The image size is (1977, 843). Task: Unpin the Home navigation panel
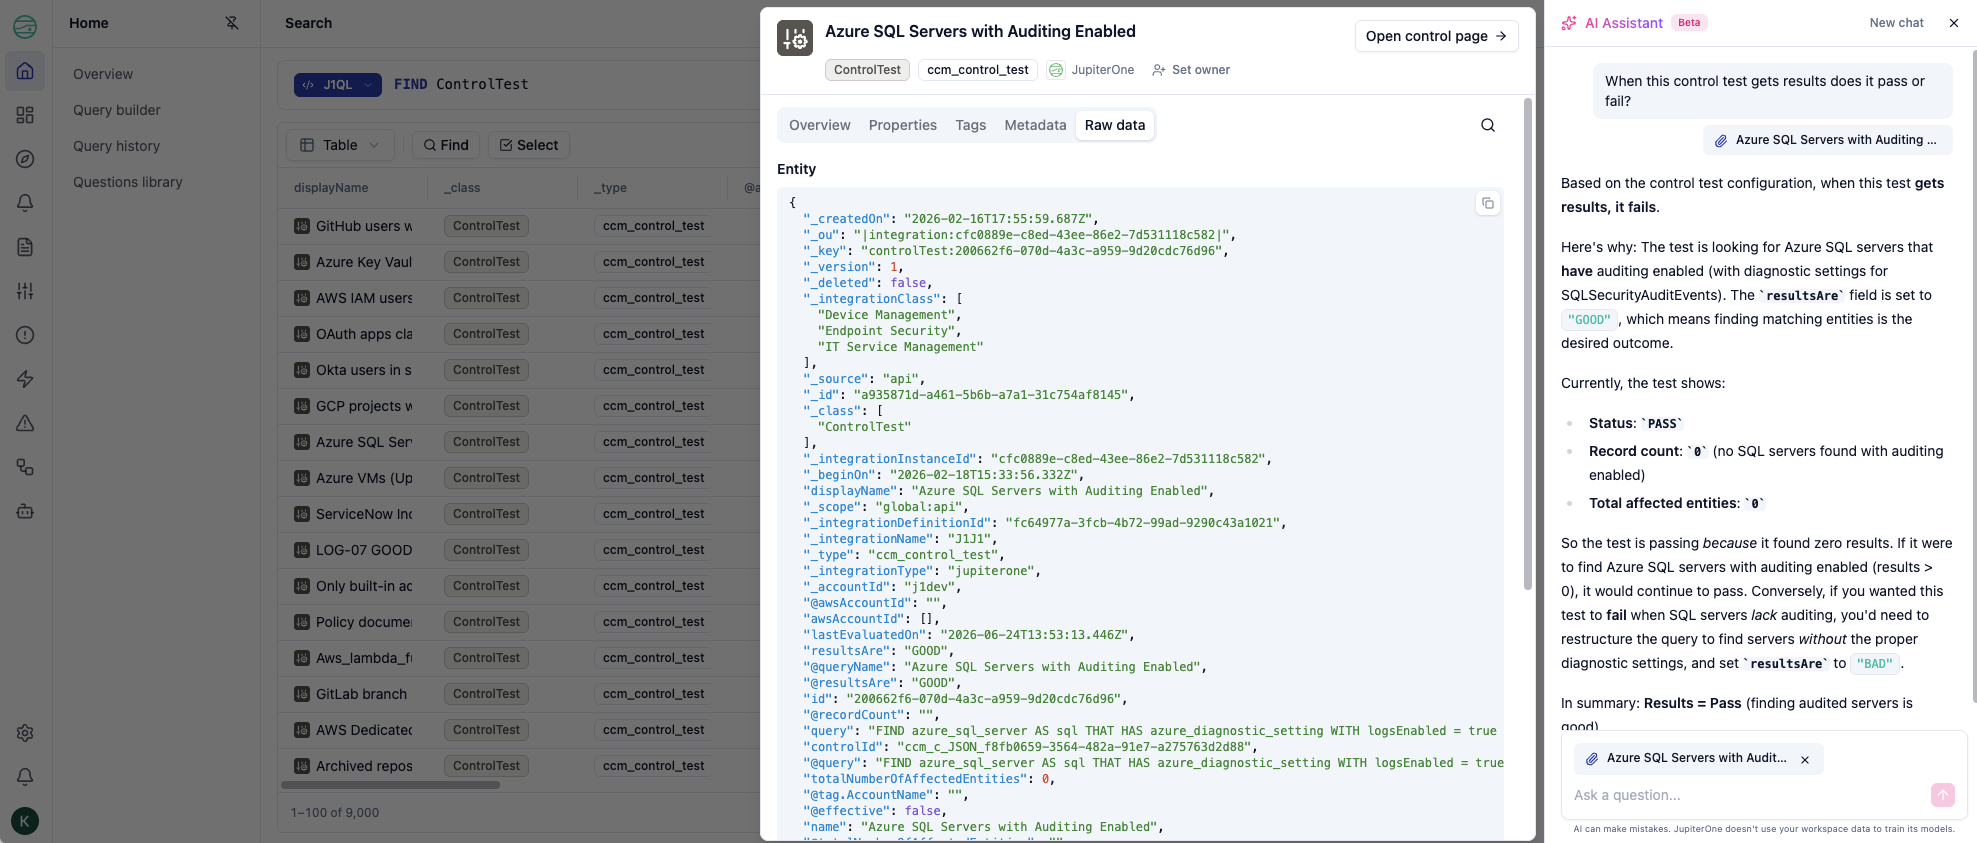(232, 23)
